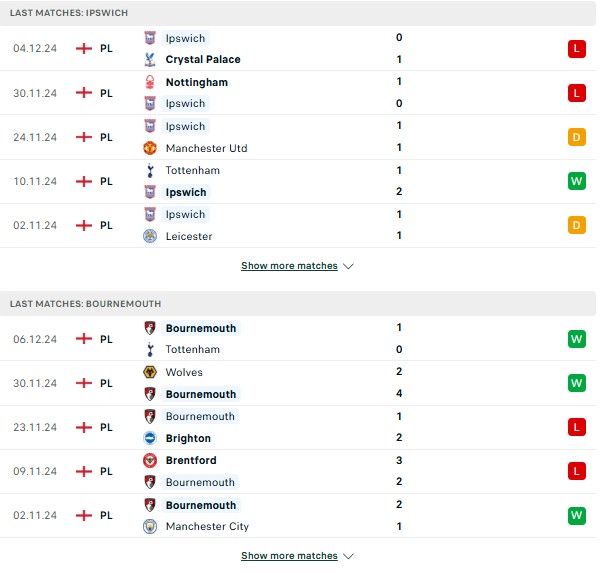The image size is (601, 573).
Task: Click the Leicester club crest
Action: [x=150, y=236]
